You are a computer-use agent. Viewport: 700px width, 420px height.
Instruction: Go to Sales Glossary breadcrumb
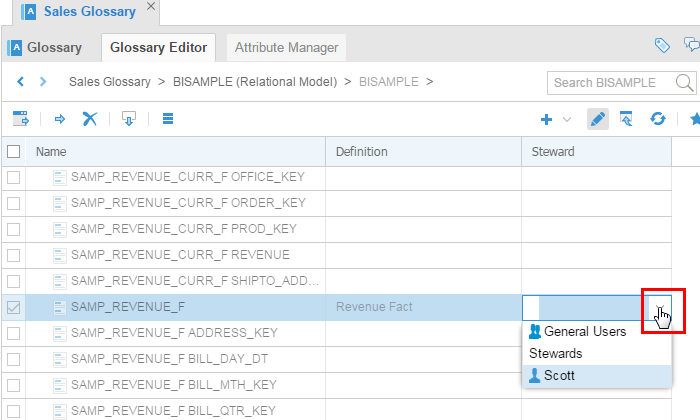point(109,82)
